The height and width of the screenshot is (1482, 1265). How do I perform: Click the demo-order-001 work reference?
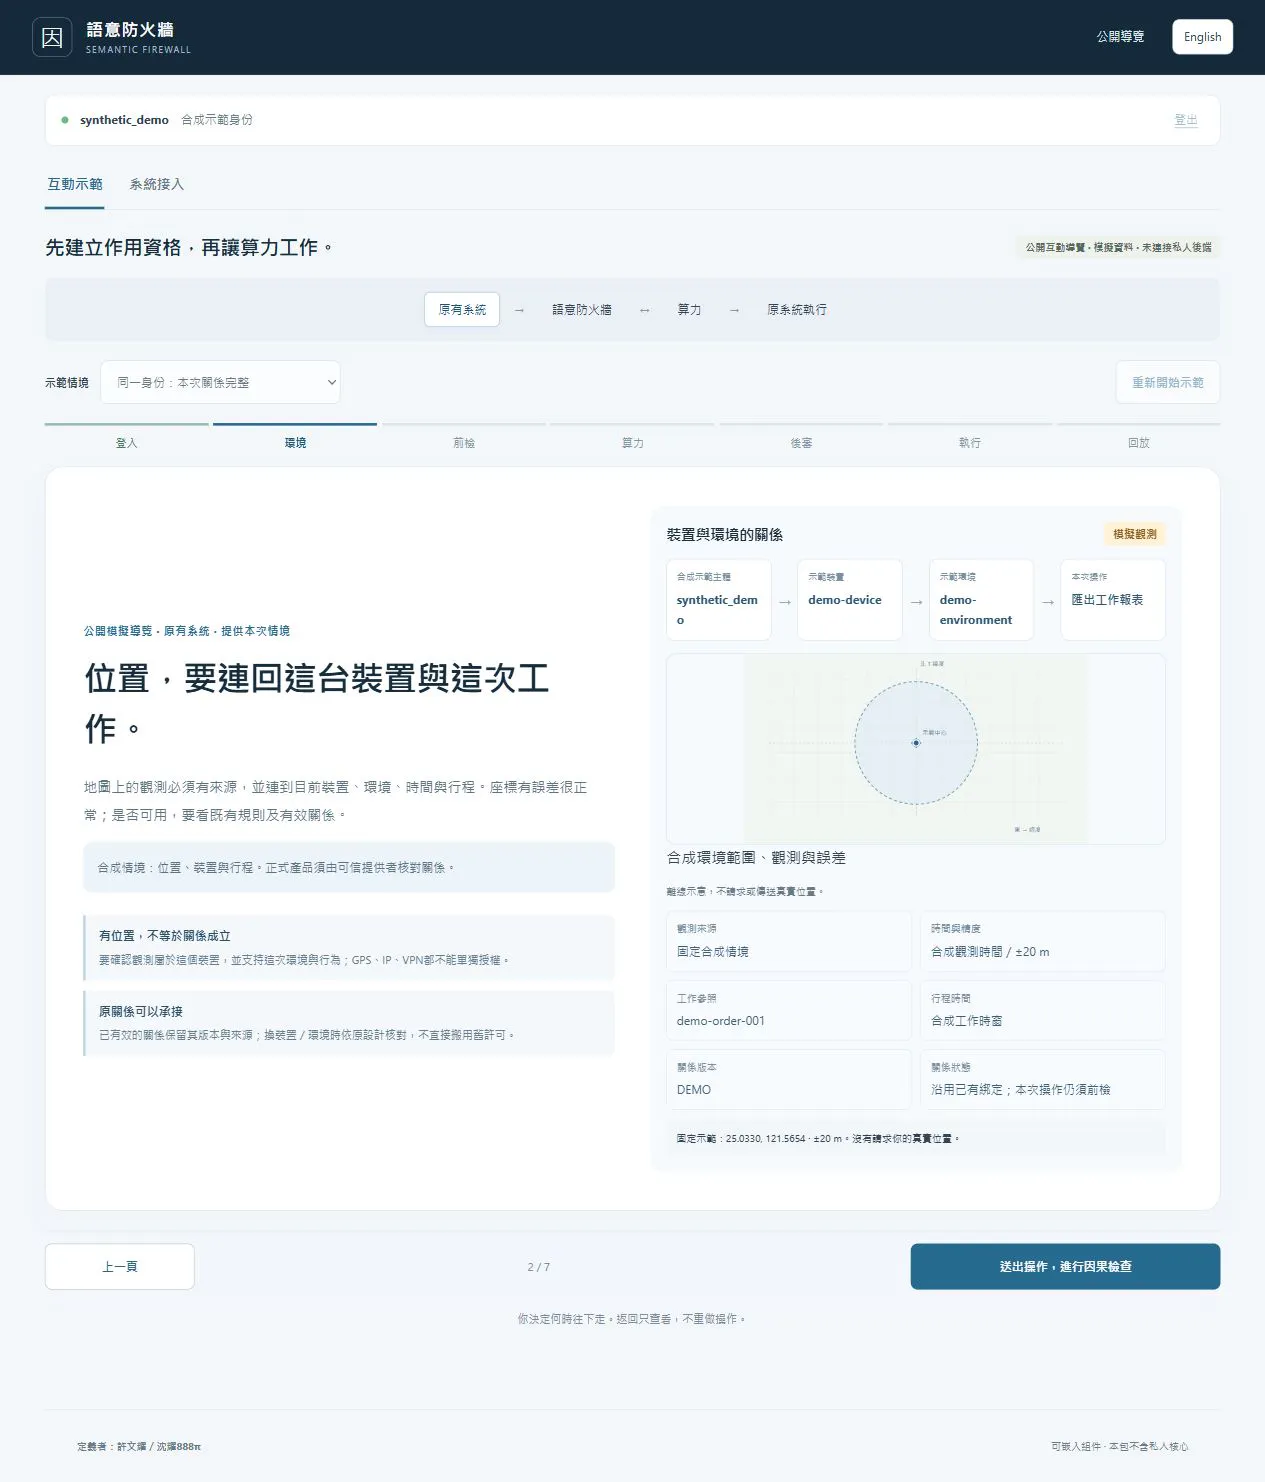click(x=721, y=1021)
